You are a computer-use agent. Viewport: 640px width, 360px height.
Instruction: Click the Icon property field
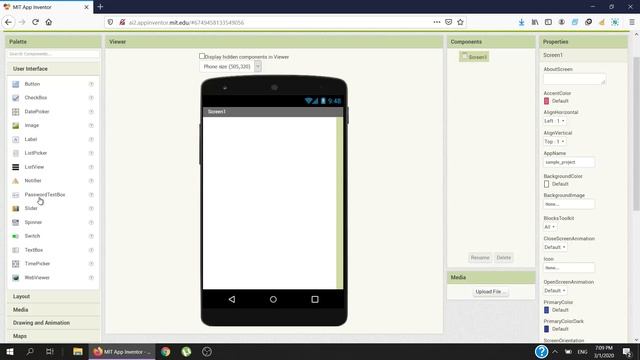(569, 268)
